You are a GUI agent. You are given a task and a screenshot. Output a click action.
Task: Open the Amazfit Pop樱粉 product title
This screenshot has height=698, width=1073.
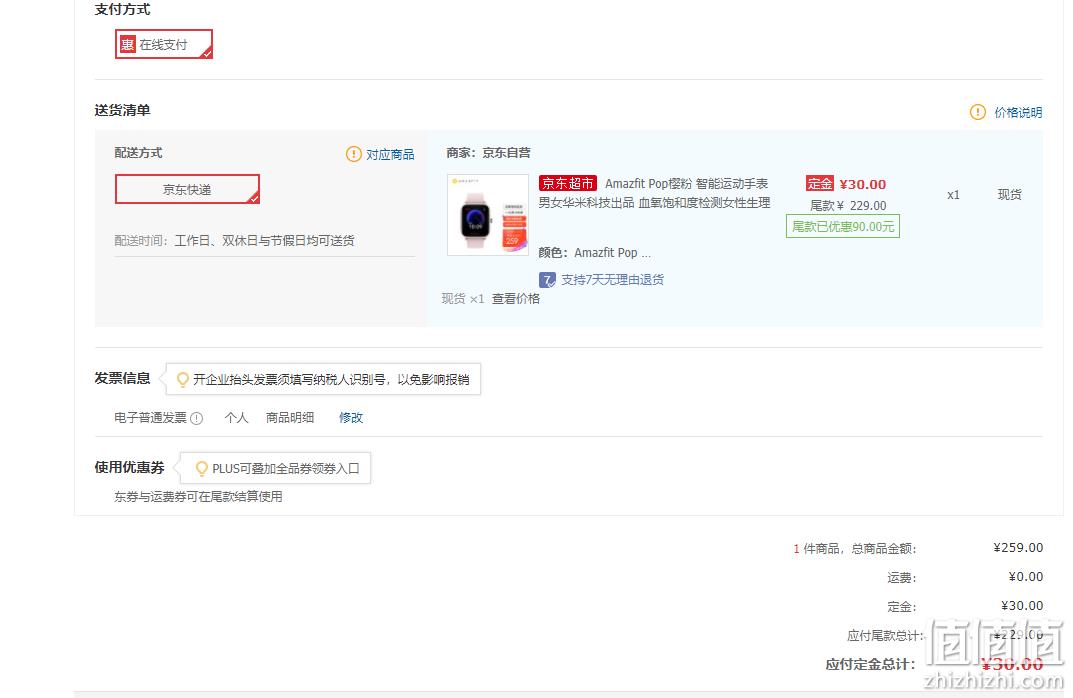coord(654,193)
